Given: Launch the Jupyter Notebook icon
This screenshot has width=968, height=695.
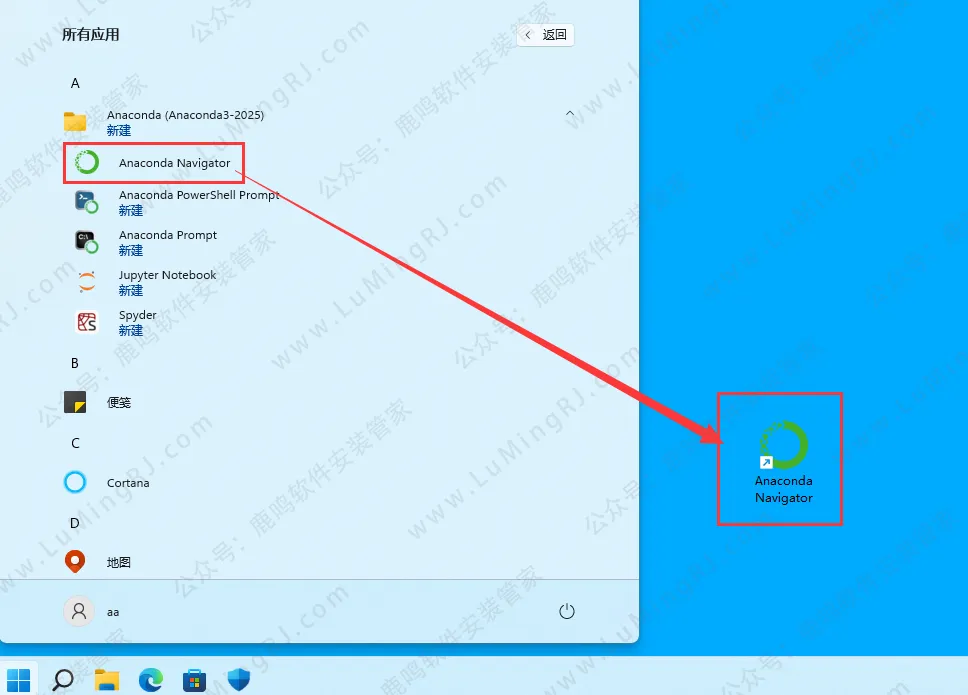Looking at the screenshot, I should coord(86,282).
